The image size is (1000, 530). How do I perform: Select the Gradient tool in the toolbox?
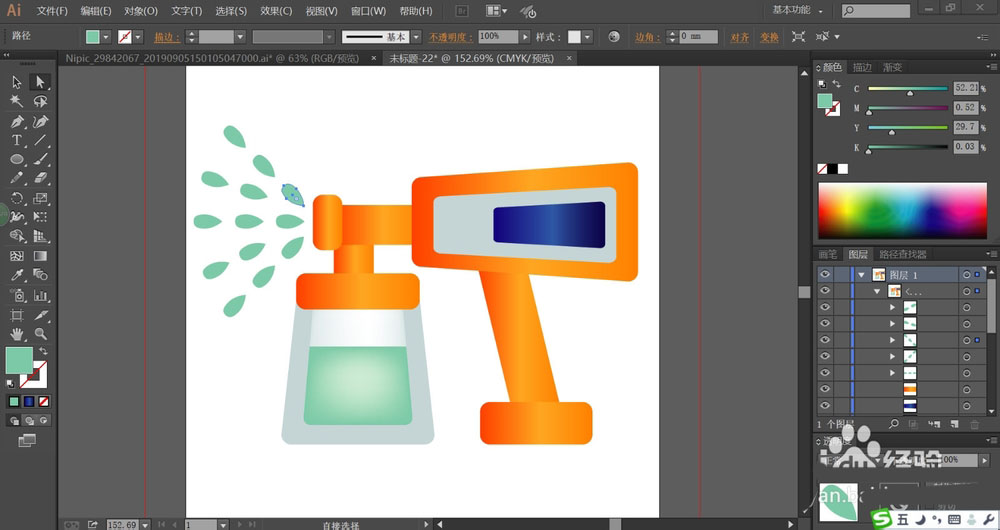click(x=40, y=256)
